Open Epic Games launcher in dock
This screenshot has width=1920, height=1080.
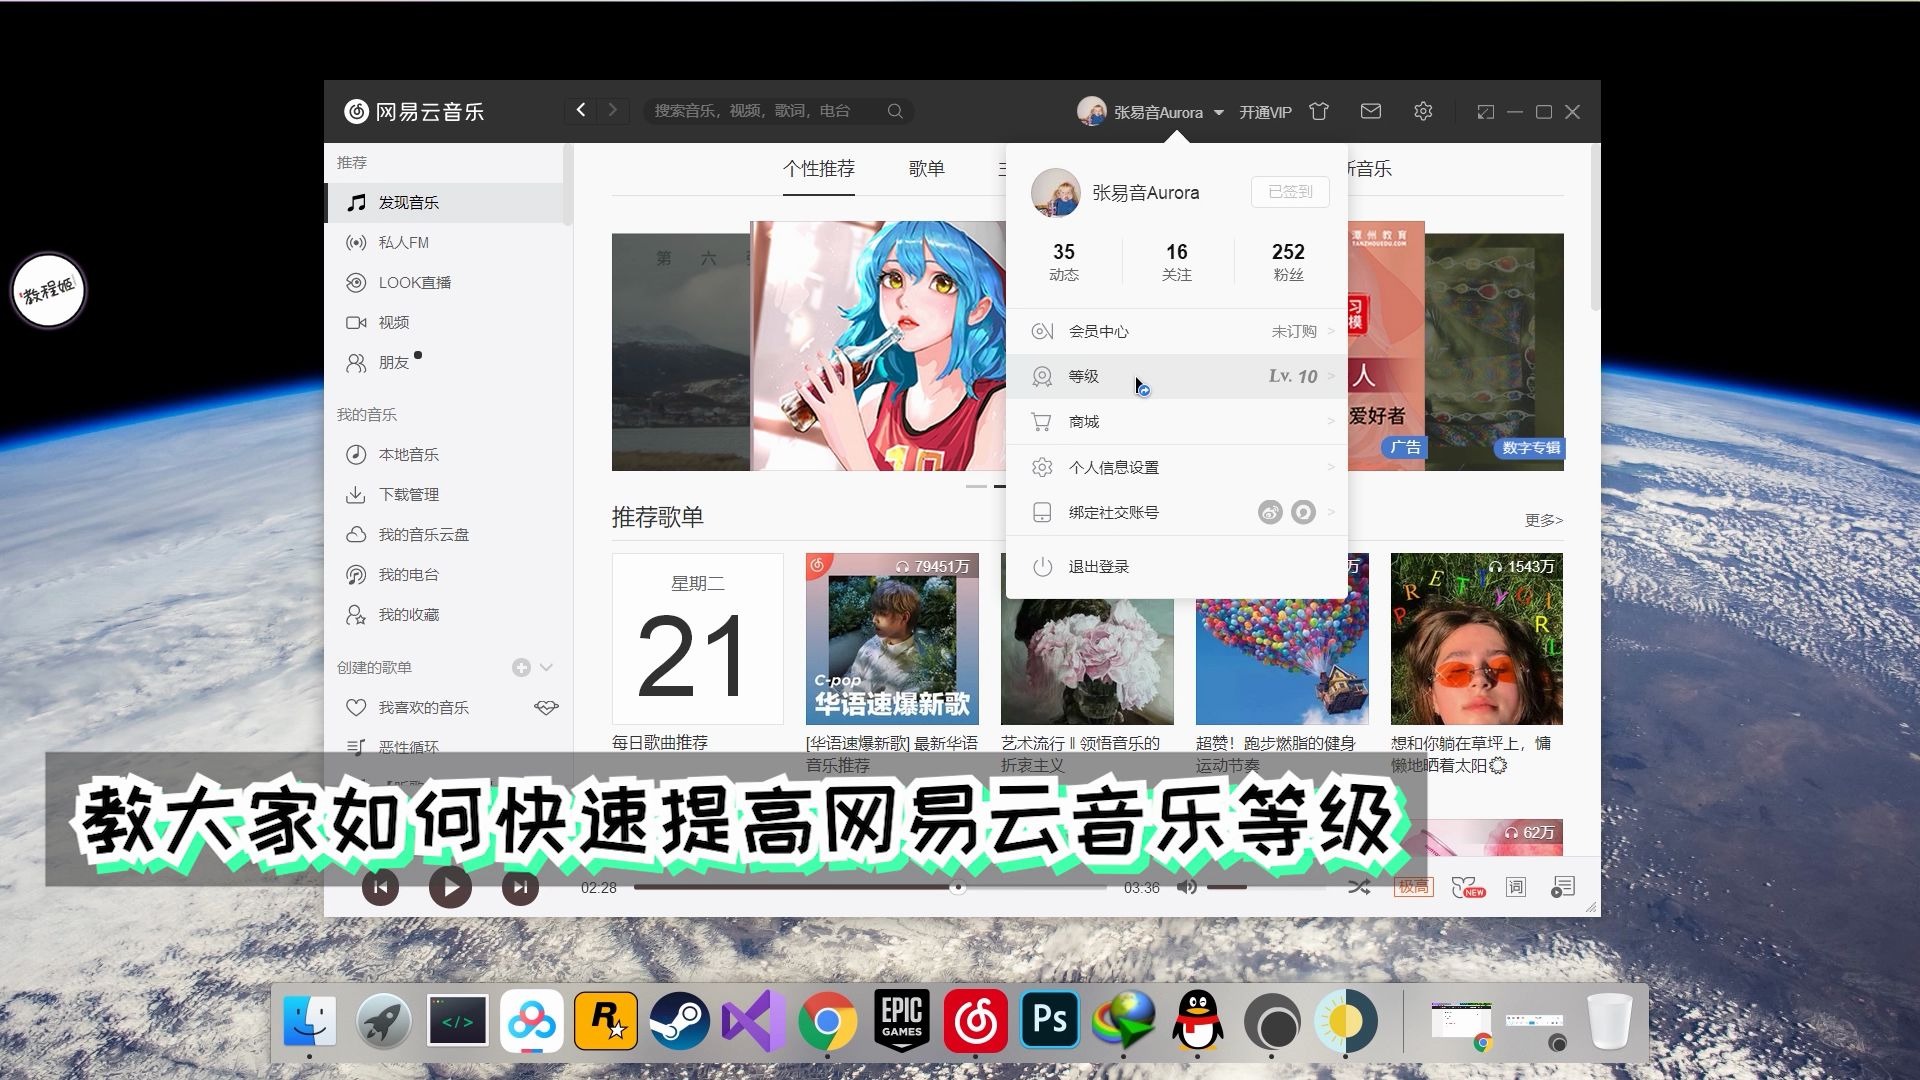click(x=902, y=1021)
